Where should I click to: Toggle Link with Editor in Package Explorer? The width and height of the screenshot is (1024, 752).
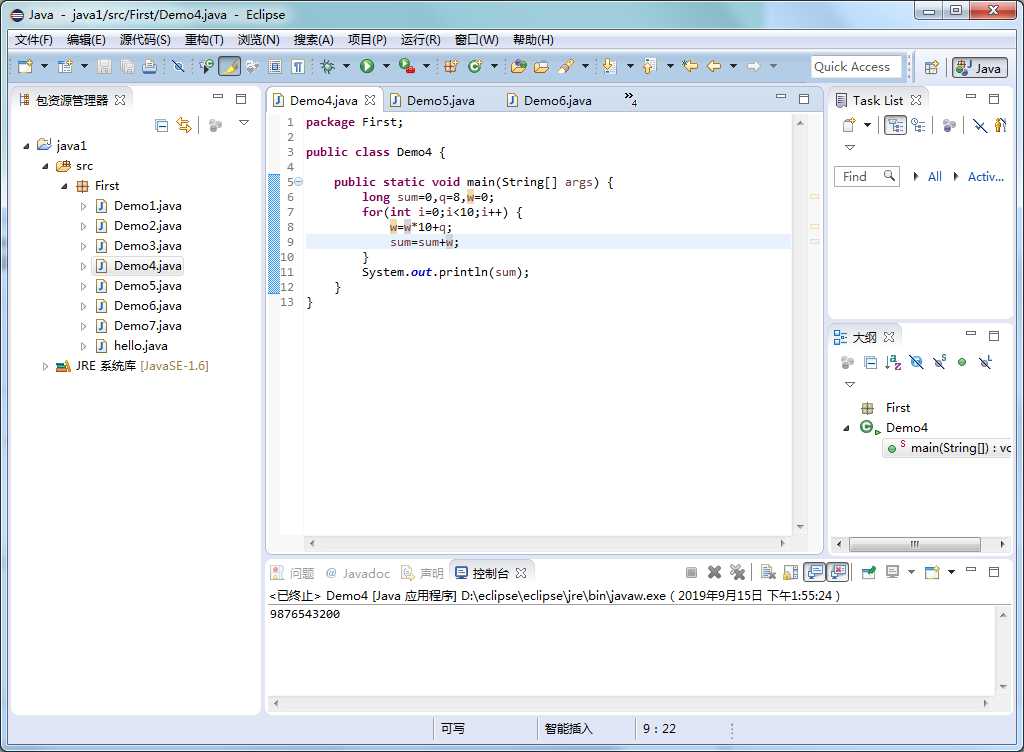click(184, 125)
